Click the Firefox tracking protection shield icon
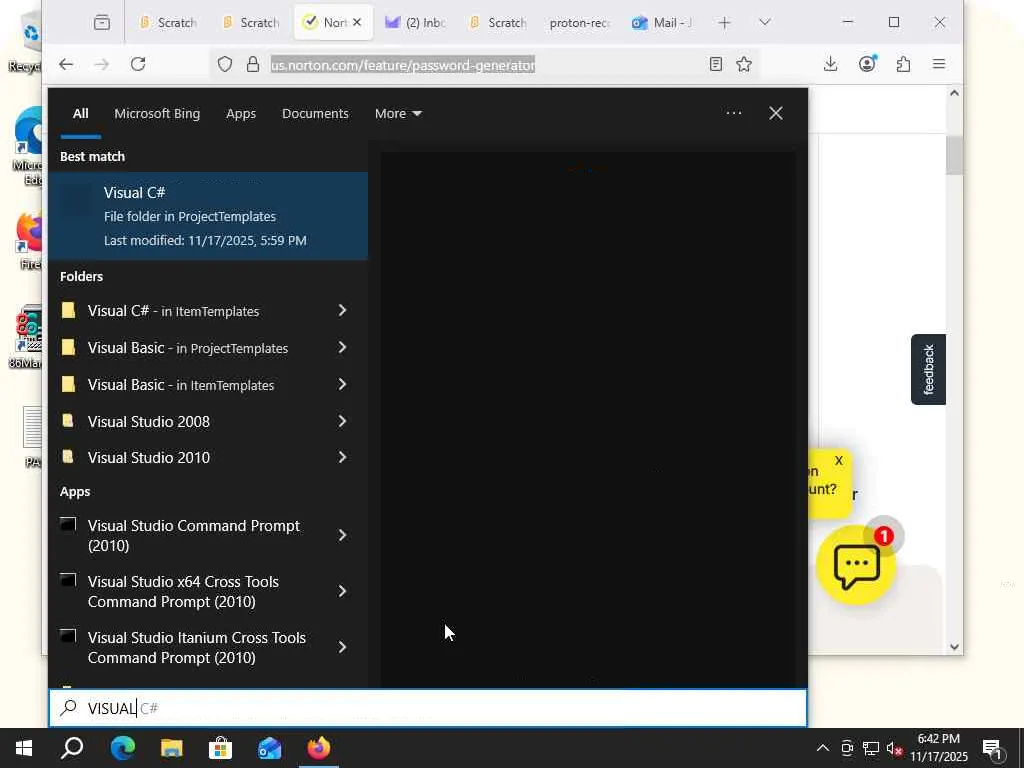 tap(225, 64)
